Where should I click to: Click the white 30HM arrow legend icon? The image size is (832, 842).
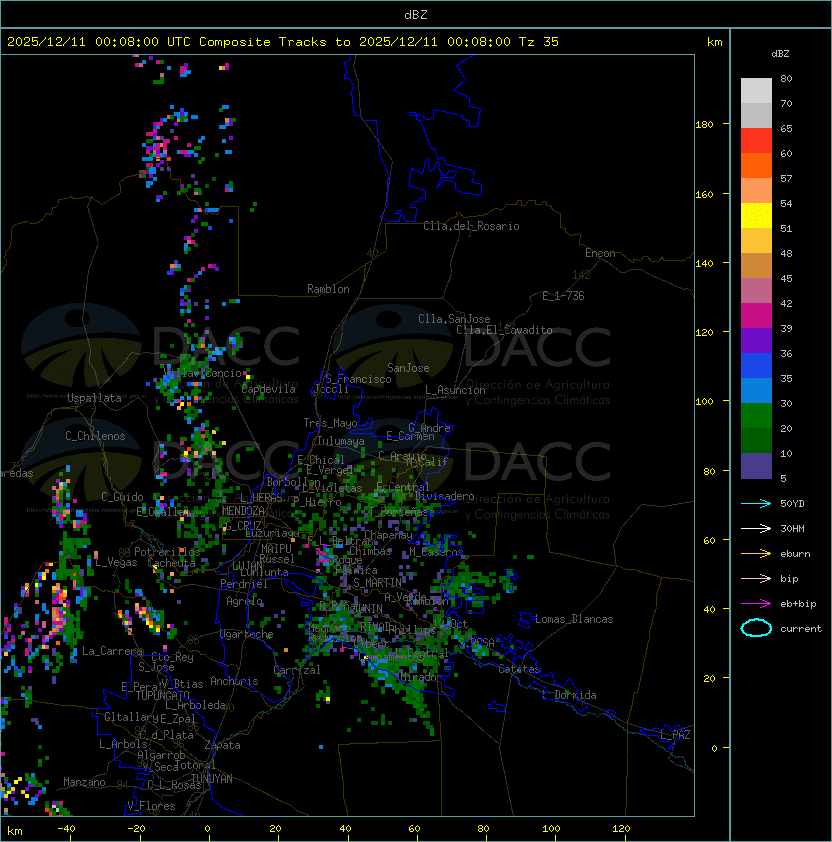point(756,528)
